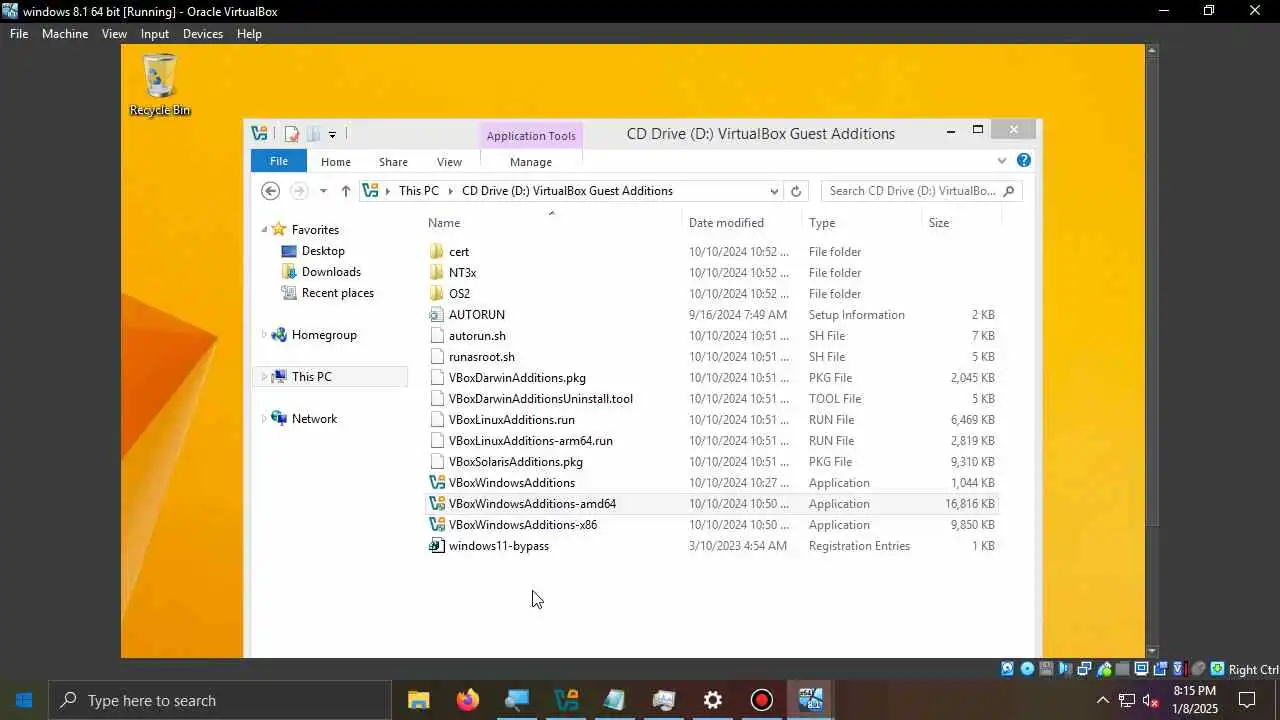Switch to the Home ribbon tab

336,162
